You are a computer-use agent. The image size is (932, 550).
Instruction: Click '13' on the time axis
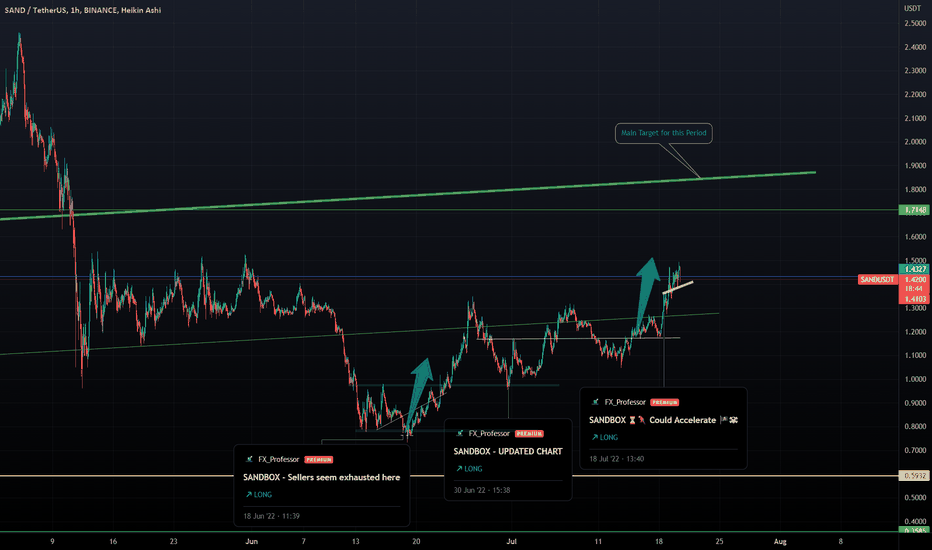(355, 542)
